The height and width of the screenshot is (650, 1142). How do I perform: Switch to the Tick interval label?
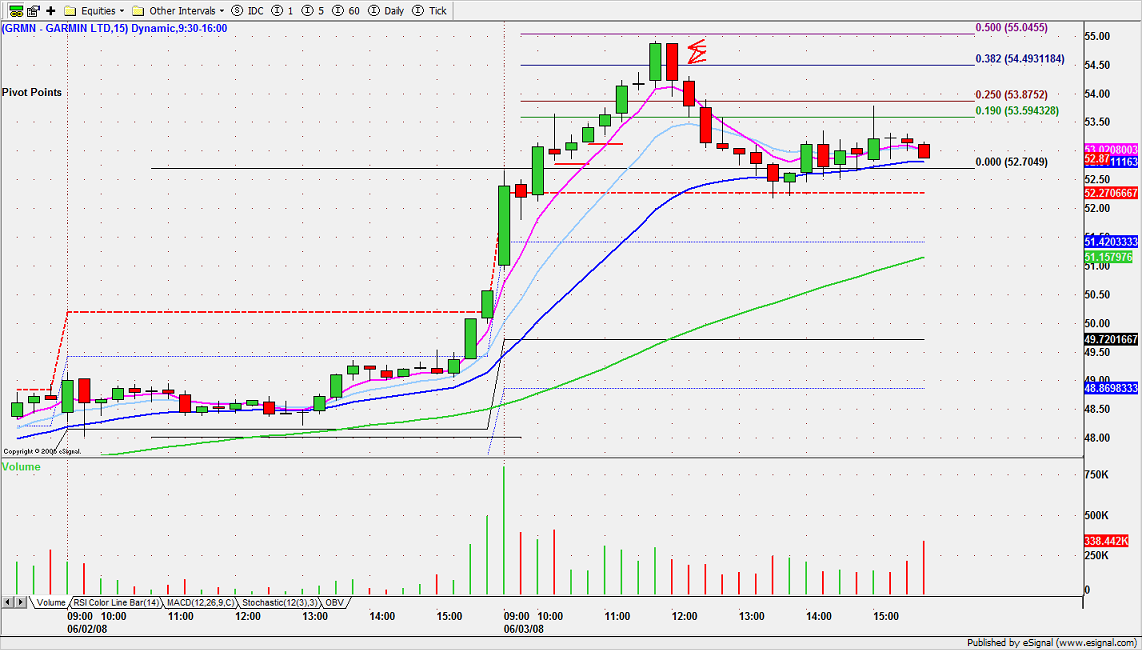click(x=438, y=11)
